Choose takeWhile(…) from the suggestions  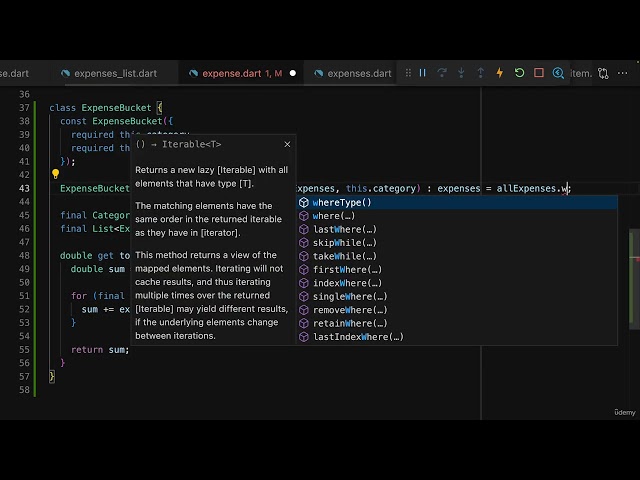[x=457, y=256]
